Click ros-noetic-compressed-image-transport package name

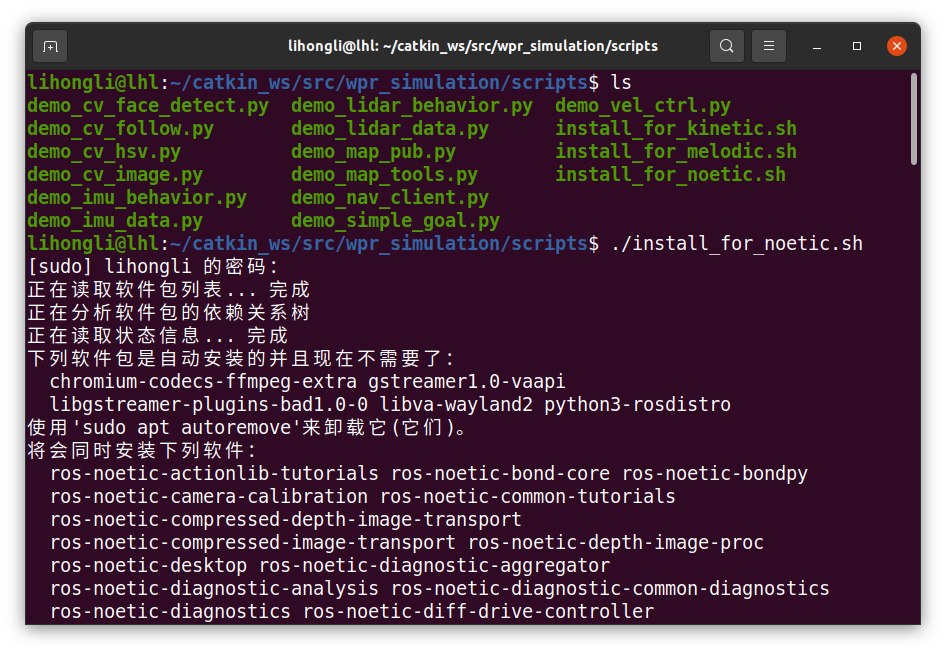(x=253, y=542)
